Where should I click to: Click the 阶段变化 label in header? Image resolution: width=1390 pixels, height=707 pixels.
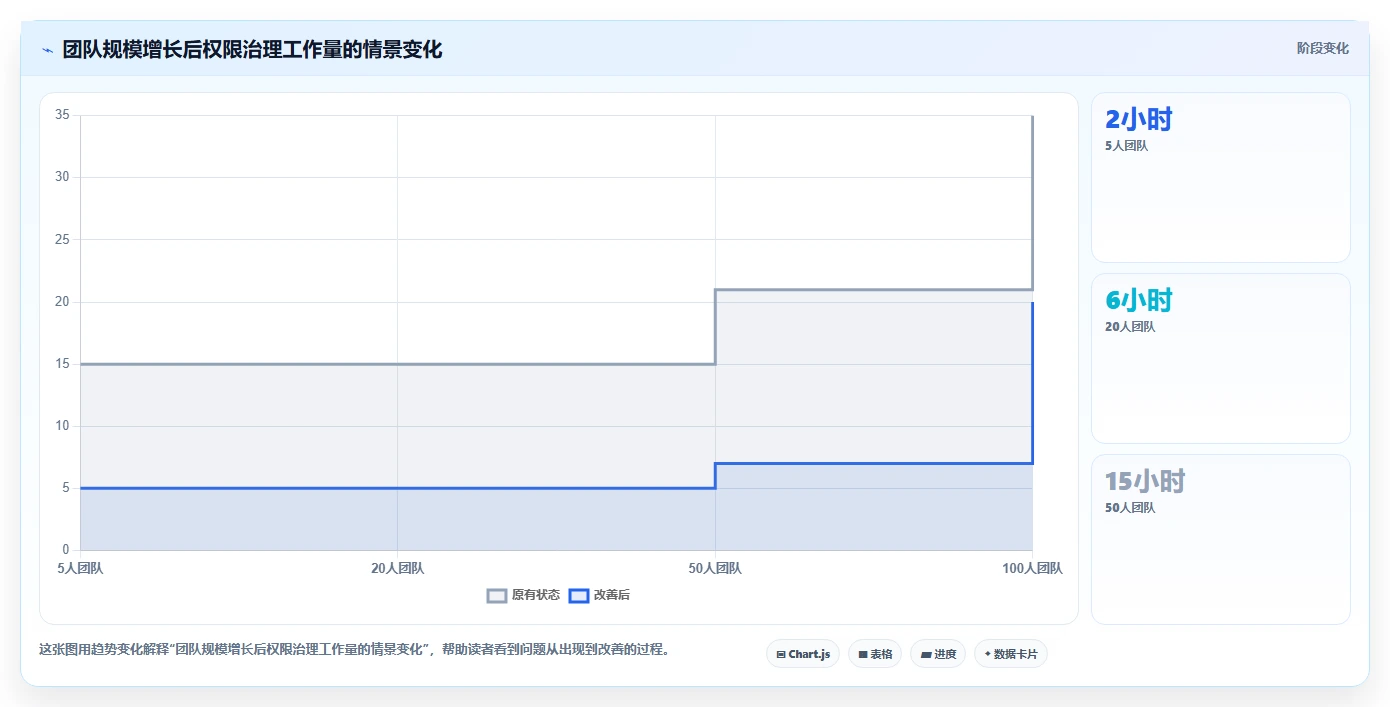1322,48
